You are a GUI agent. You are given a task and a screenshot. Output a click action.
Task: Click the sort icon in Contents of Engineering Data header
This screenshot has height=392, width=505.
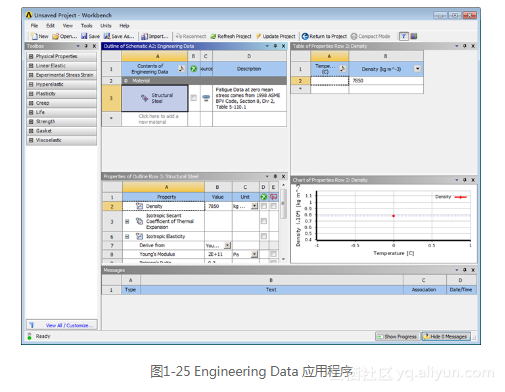[181, 69]
